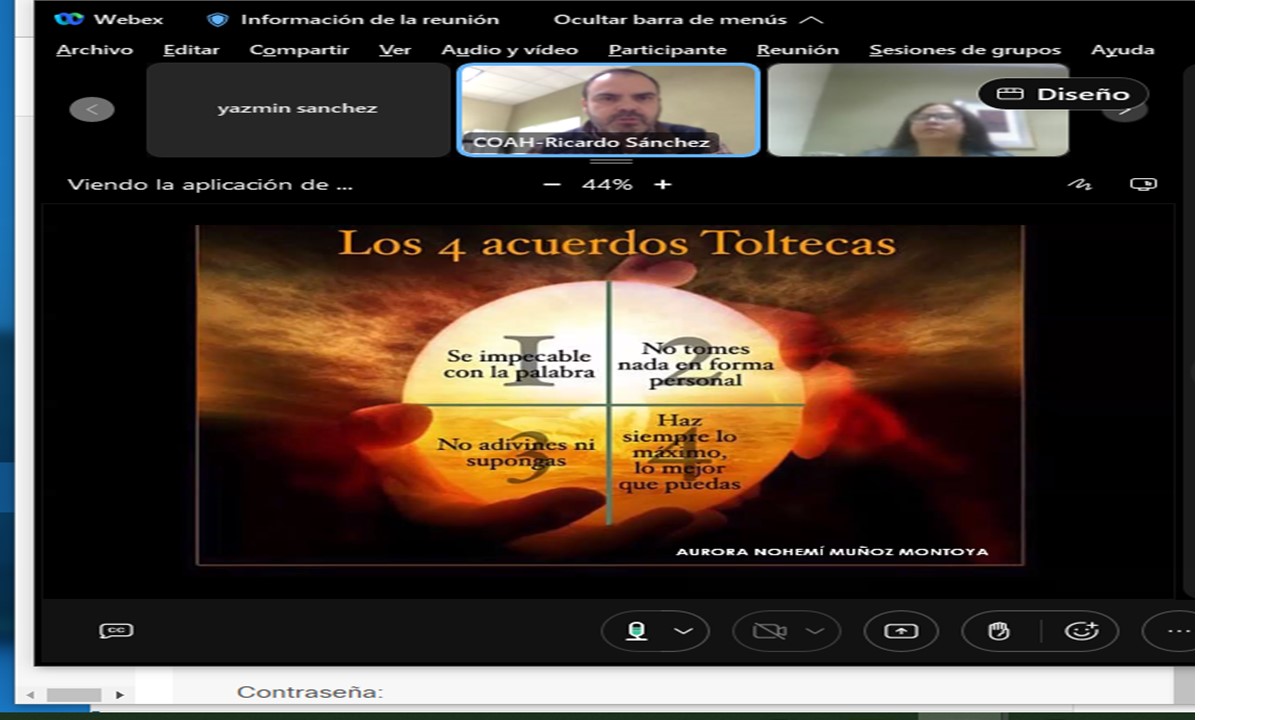Viewport: 1280px width, 720px height.
Task: Open Información de la reunión
Action: click(354, 19)
